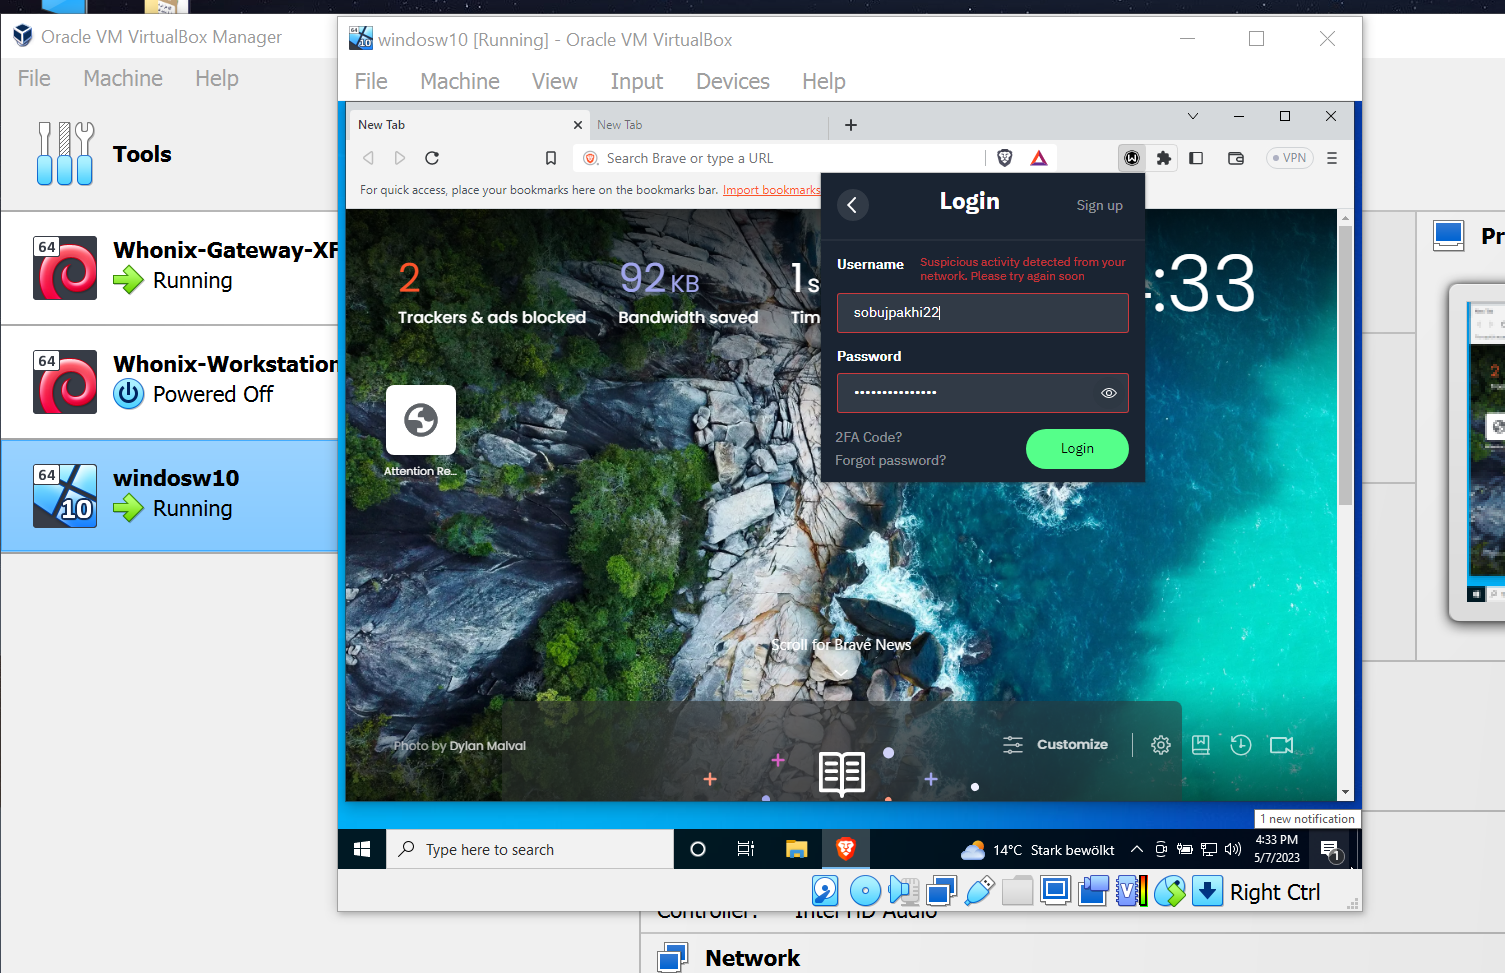Click the Attention Re... shortcut tile
This screenshot has height=973, width=1505.
(x=421, y=431)
